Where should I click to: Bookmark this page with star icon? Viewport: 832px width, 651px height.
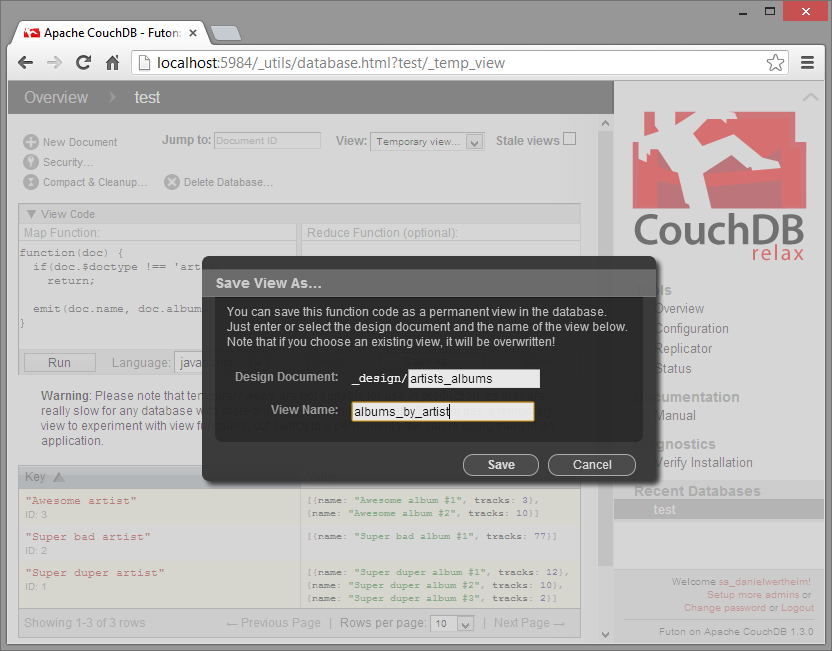coord(775,63)
